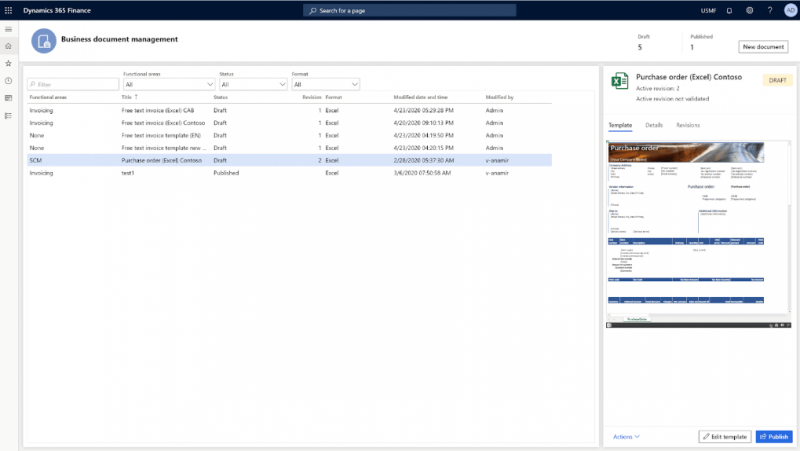Viewport: 800px width, 451px height.
Task: Click the Search for a page box
Action: (410, 10)
